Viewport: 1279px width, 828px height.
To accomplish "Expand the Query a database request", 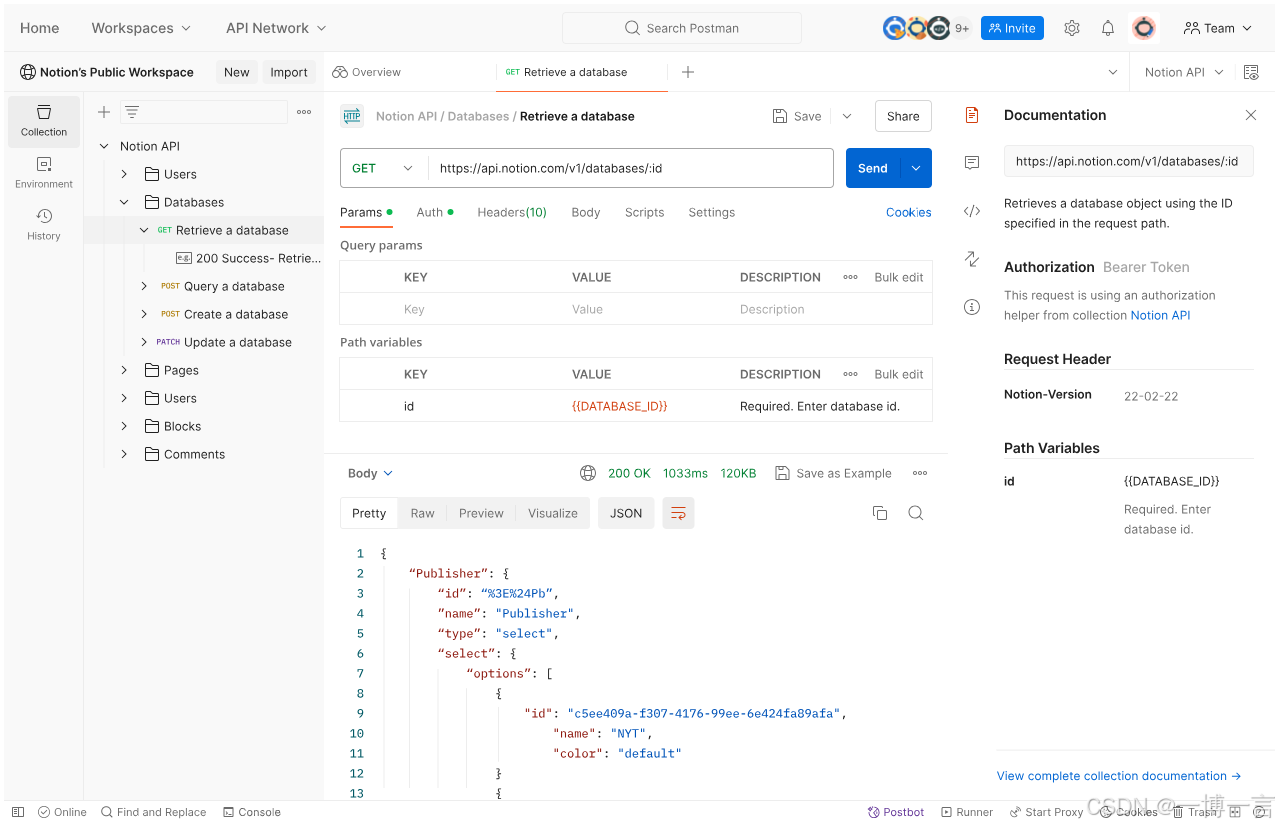I will (144, 286).
